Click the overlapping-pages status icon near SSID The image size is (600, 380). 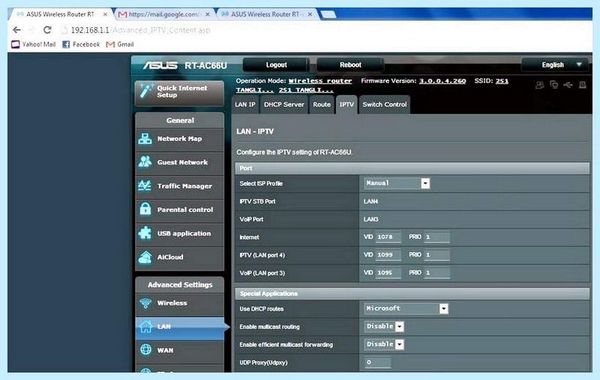click(x=554, y=85)
